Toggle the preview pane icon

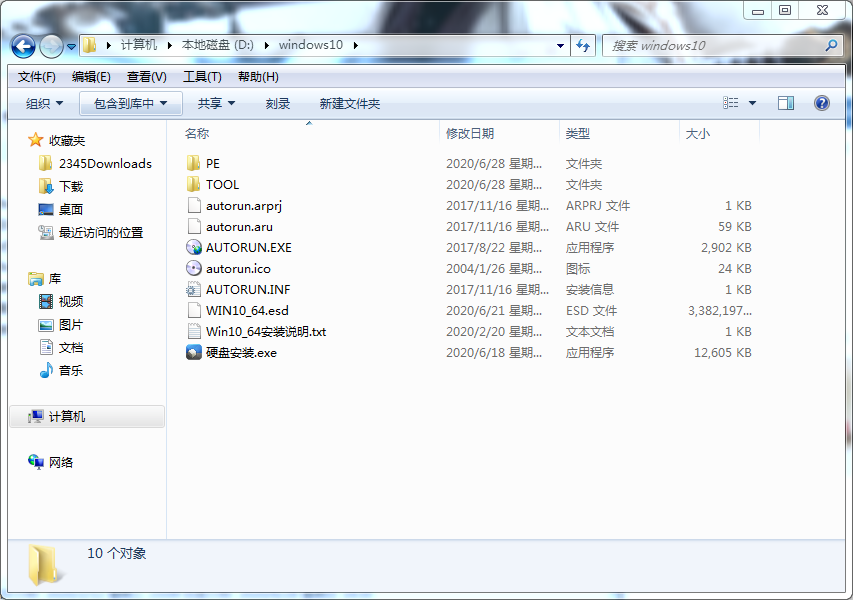pos(786,103)
